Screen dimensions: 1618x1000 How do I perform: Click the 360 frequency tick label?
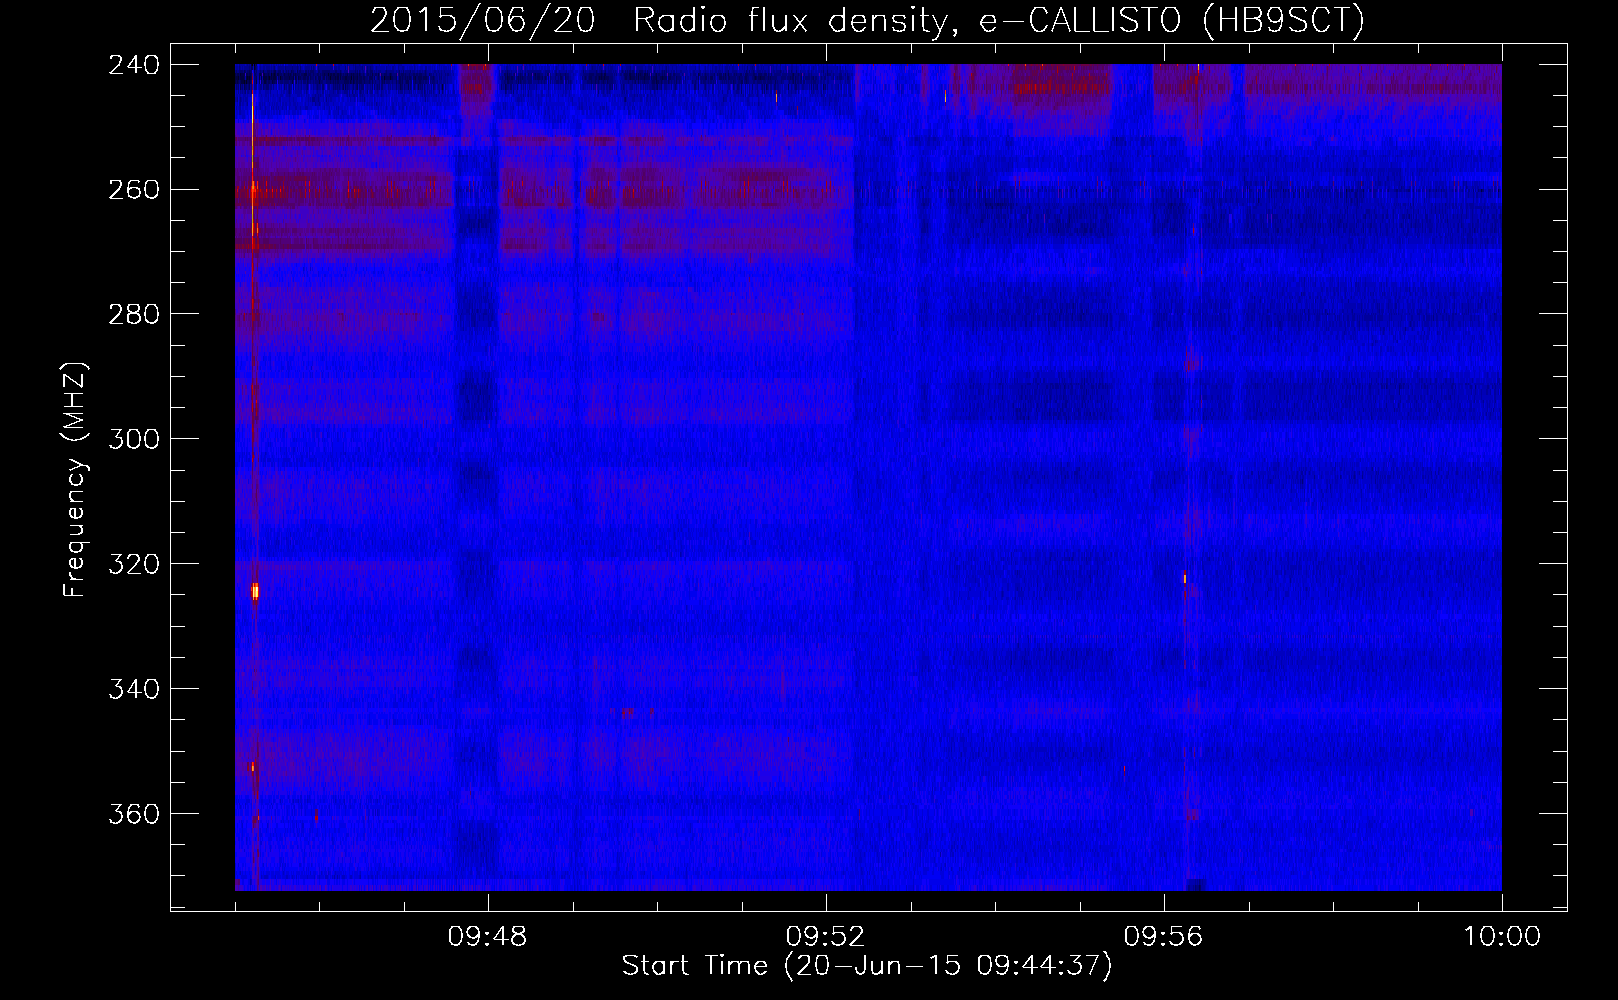tap(134, 814)
